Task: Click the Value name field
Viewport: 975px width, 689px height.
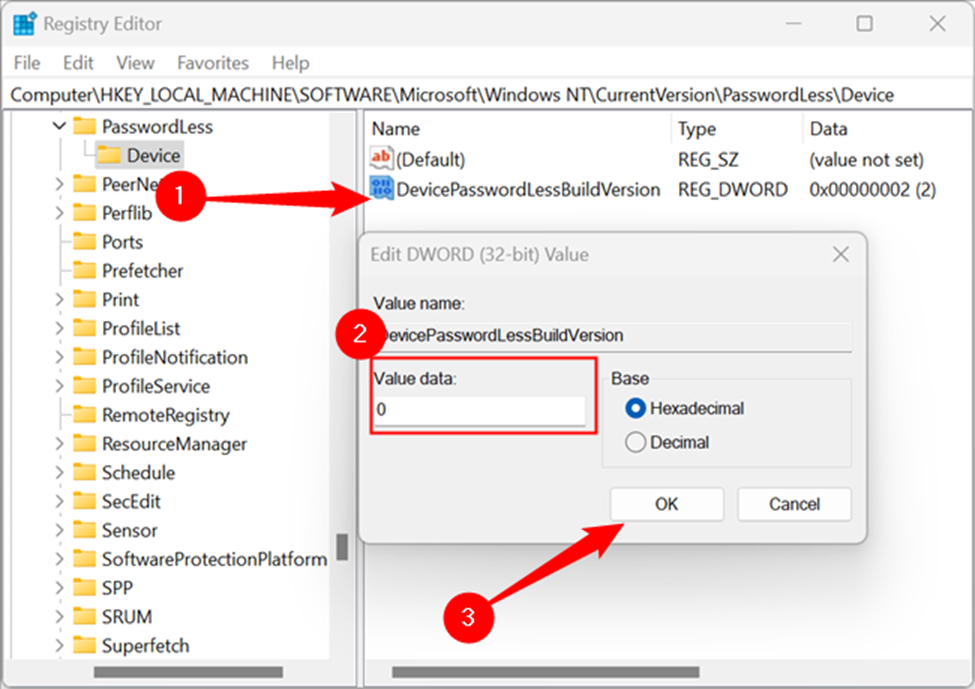Action: pyautogui.click(x=612, y=336)
